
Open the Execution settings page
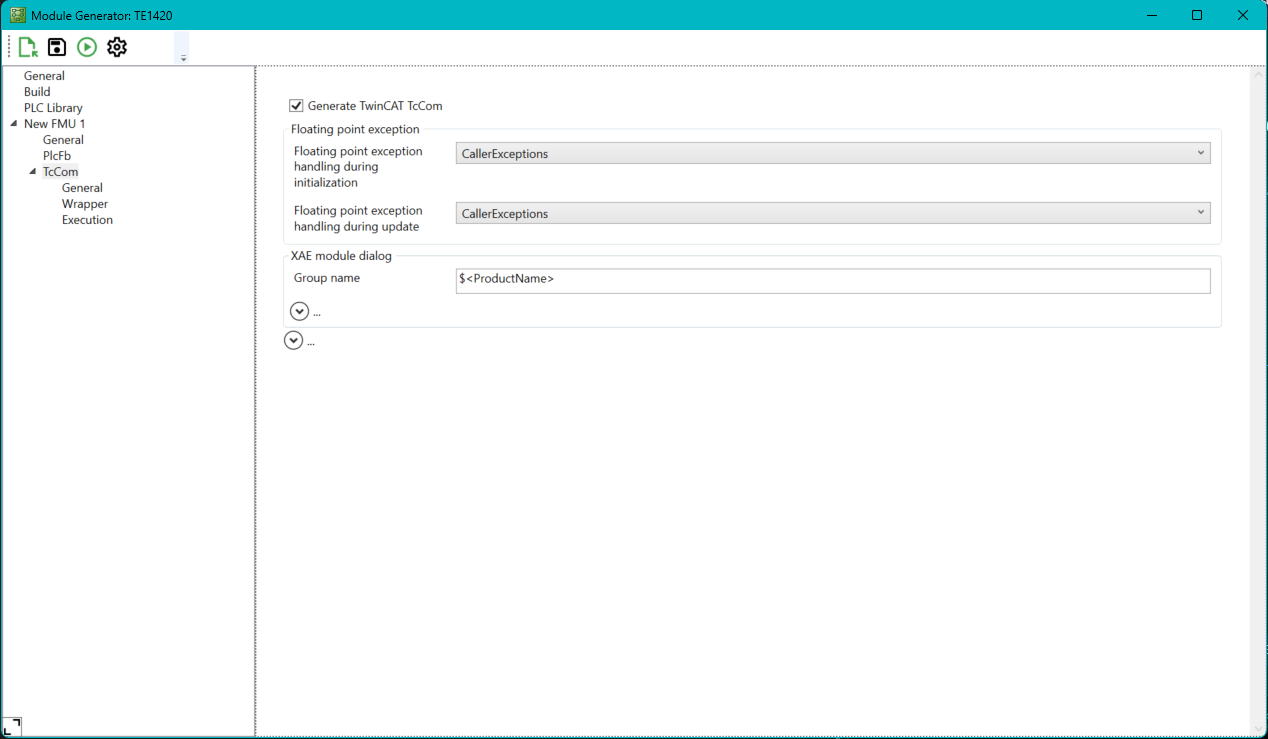(87, 219)
